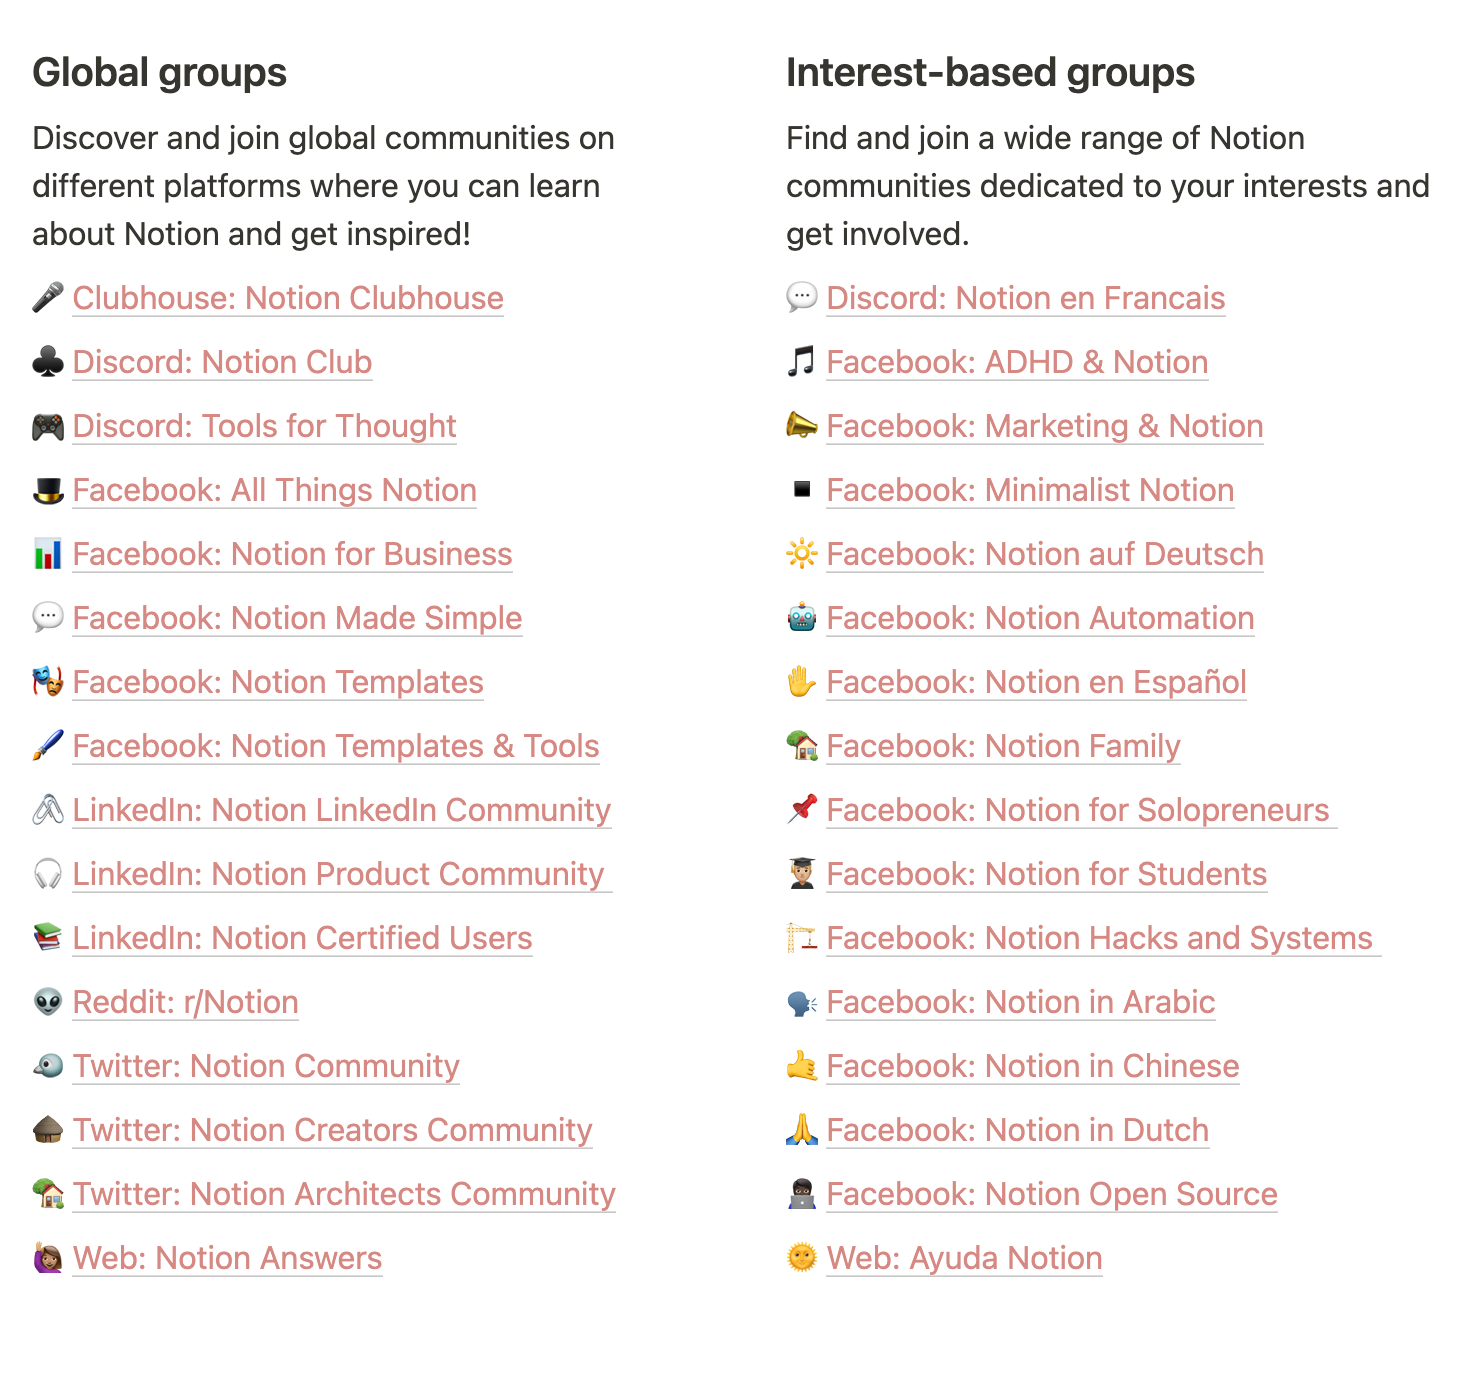Open Discord: Notion en Francais link
Viewport: 1480px width, 1380px height.
point(1025,299)
